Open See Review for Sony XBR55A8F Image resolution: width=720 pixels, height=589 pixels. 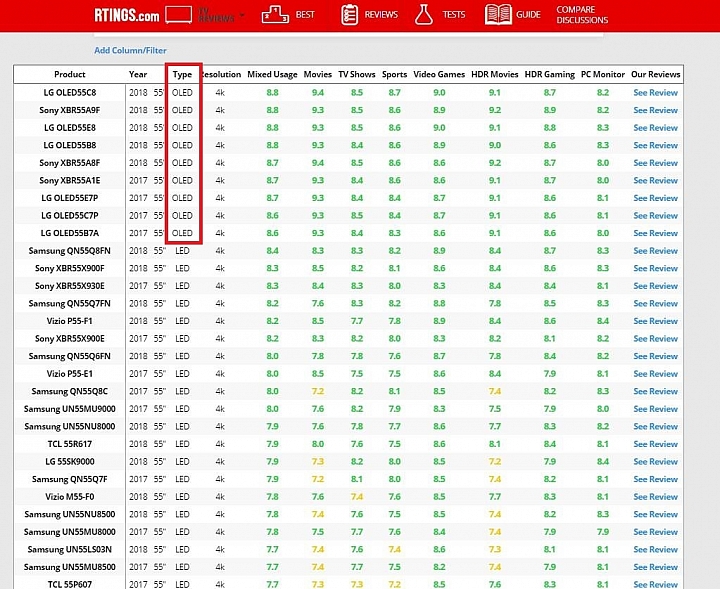pos(656,163)
